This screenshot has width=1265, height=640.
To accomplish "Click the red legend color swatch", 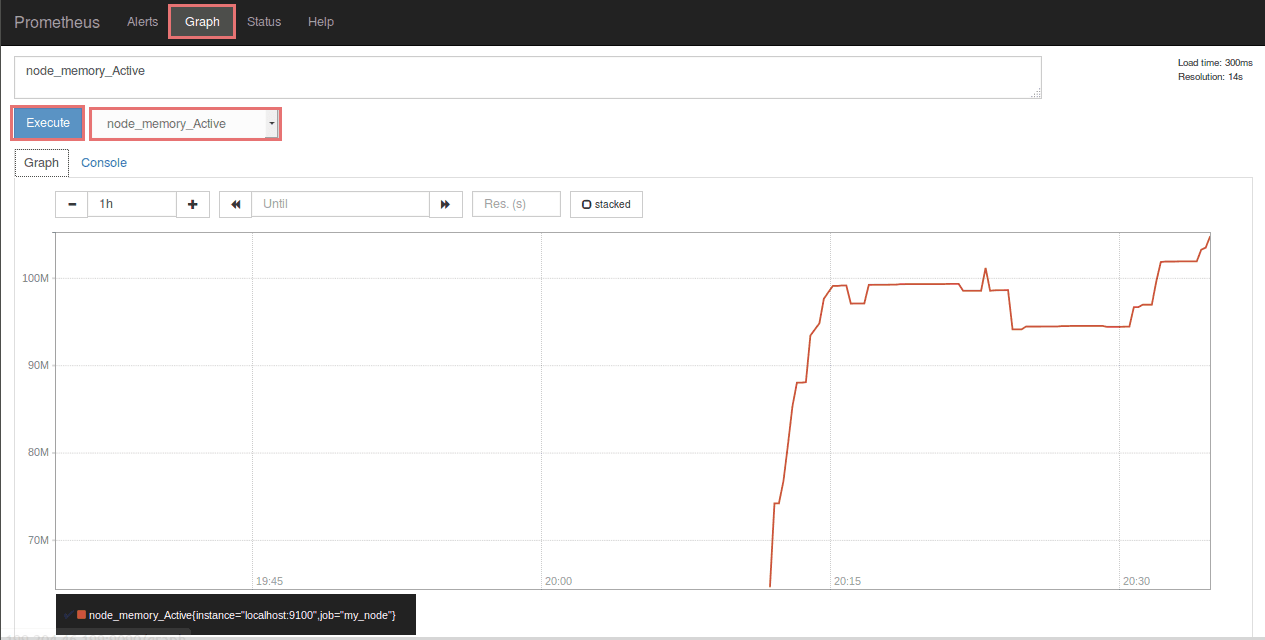I will [81, 615].
